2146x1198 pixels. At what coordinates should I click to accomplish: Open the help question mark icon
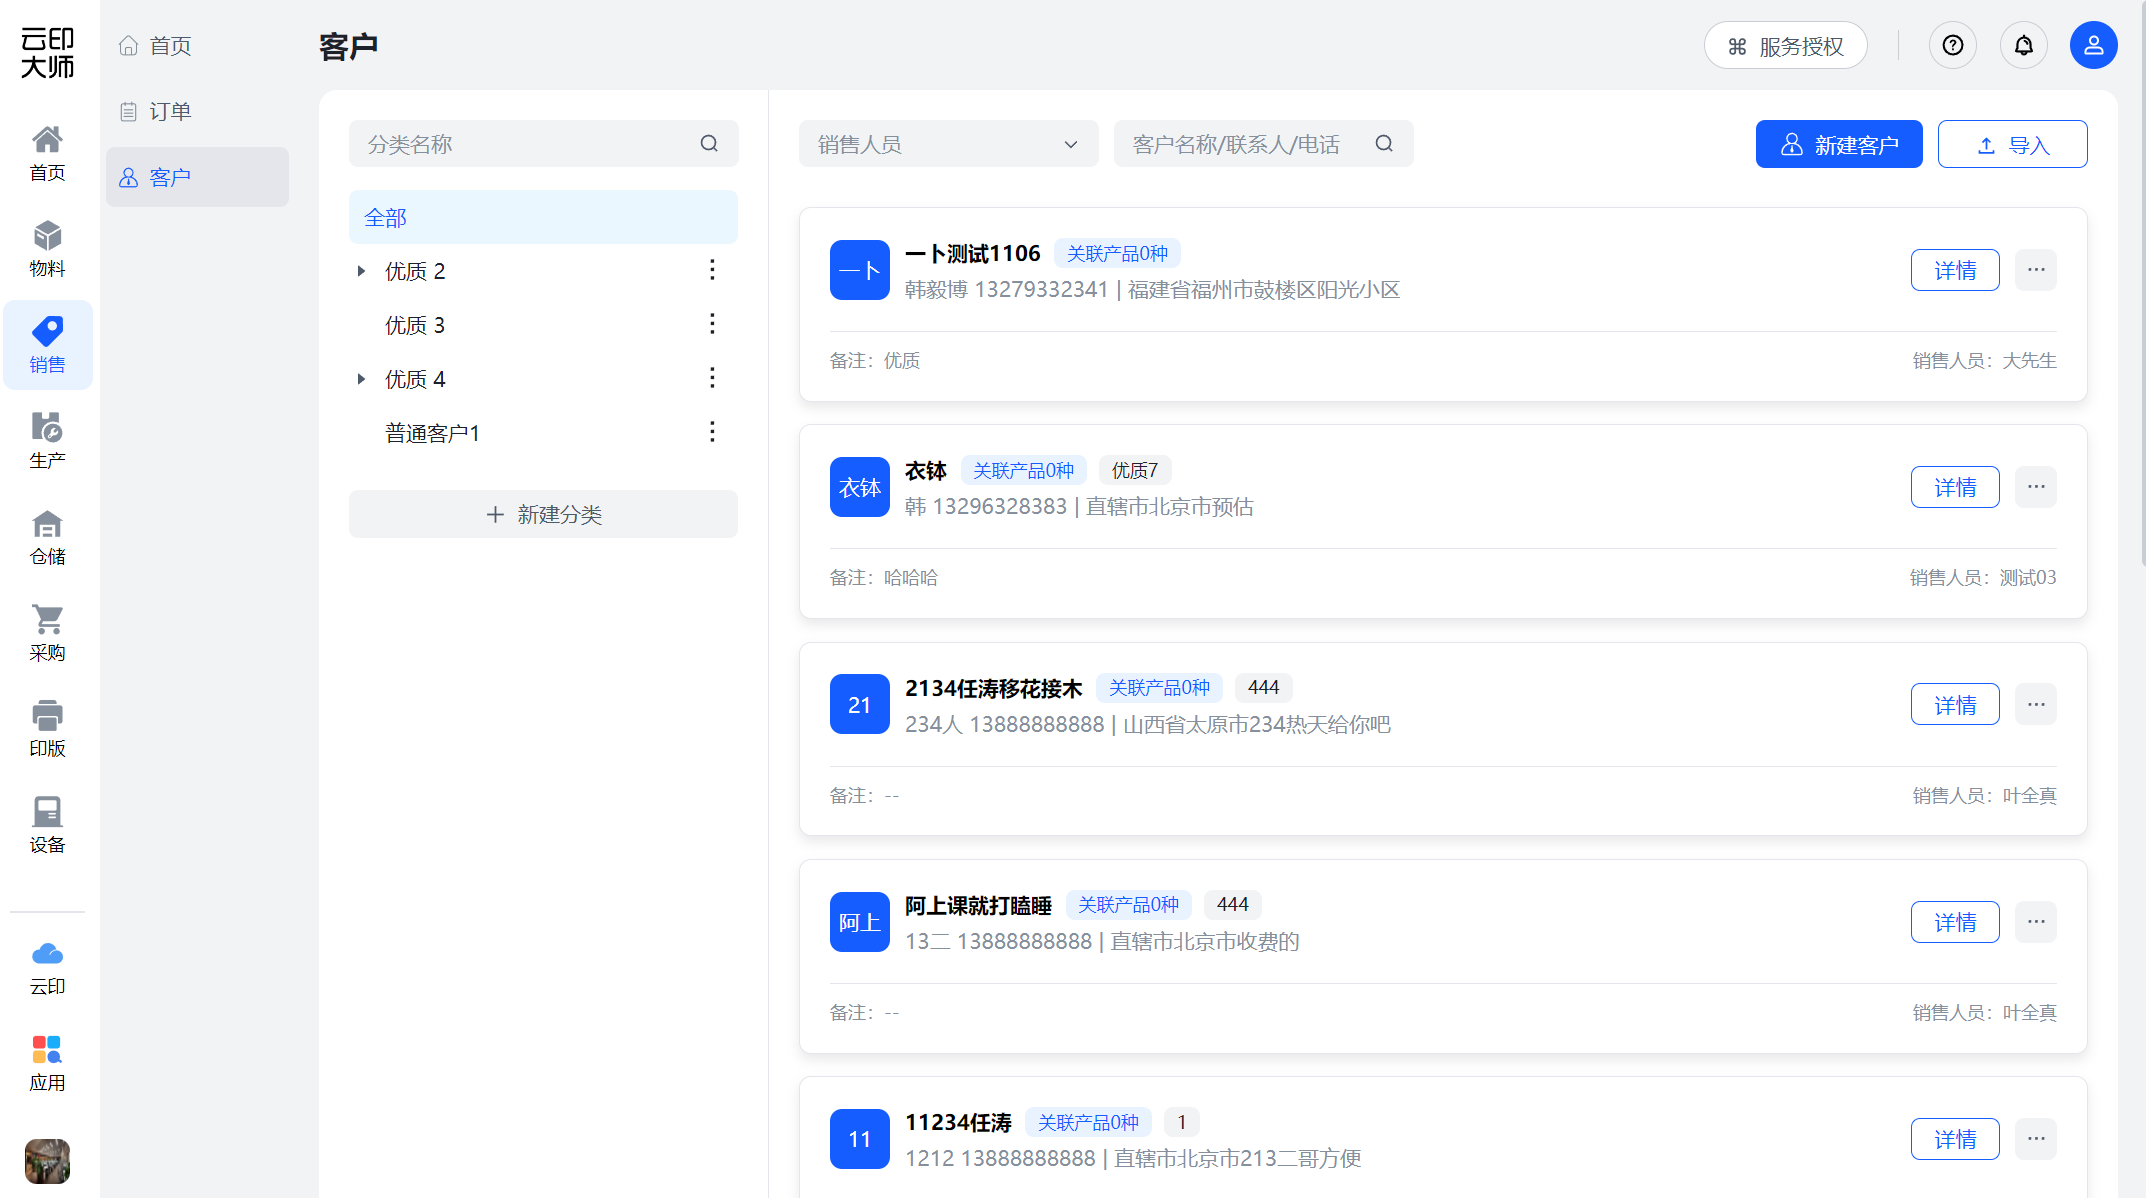coord(1952,45)
